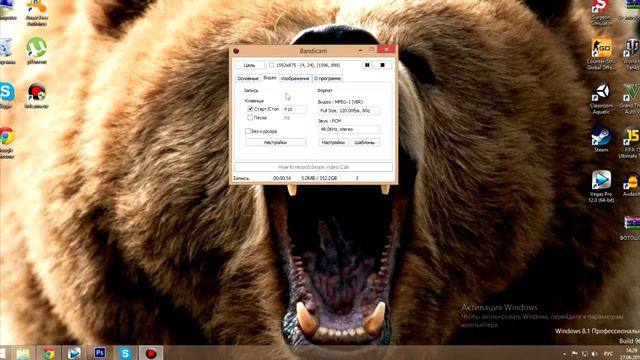
Task: Open Photoshop from the taskbar
Action: (100, 353)
